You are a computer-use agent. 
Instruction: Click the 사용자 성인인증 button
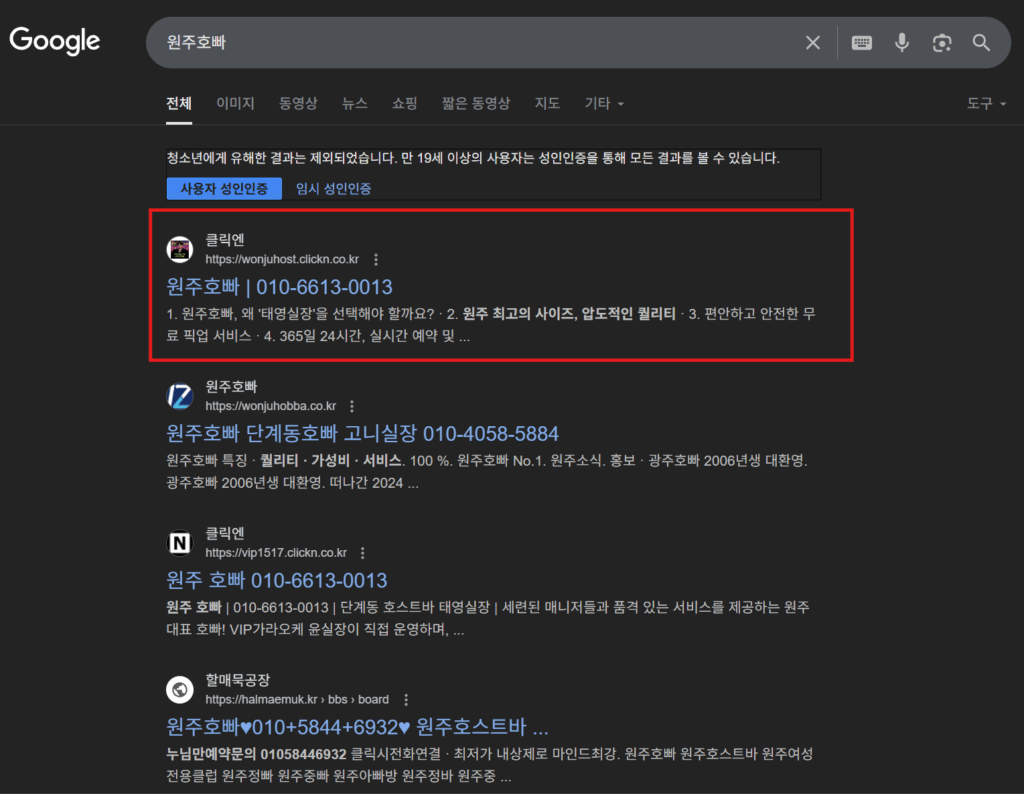coord(224,189)
